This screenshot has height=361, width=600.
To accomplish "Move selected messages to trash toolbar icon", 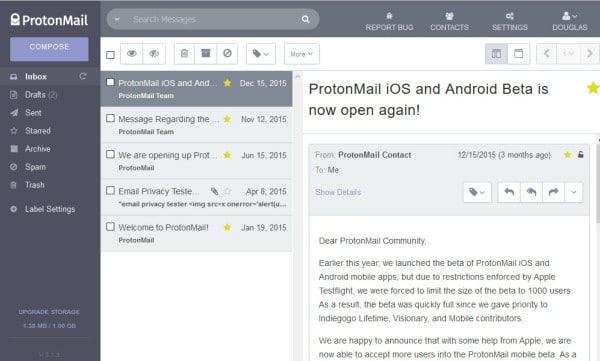I will point(184,54).
